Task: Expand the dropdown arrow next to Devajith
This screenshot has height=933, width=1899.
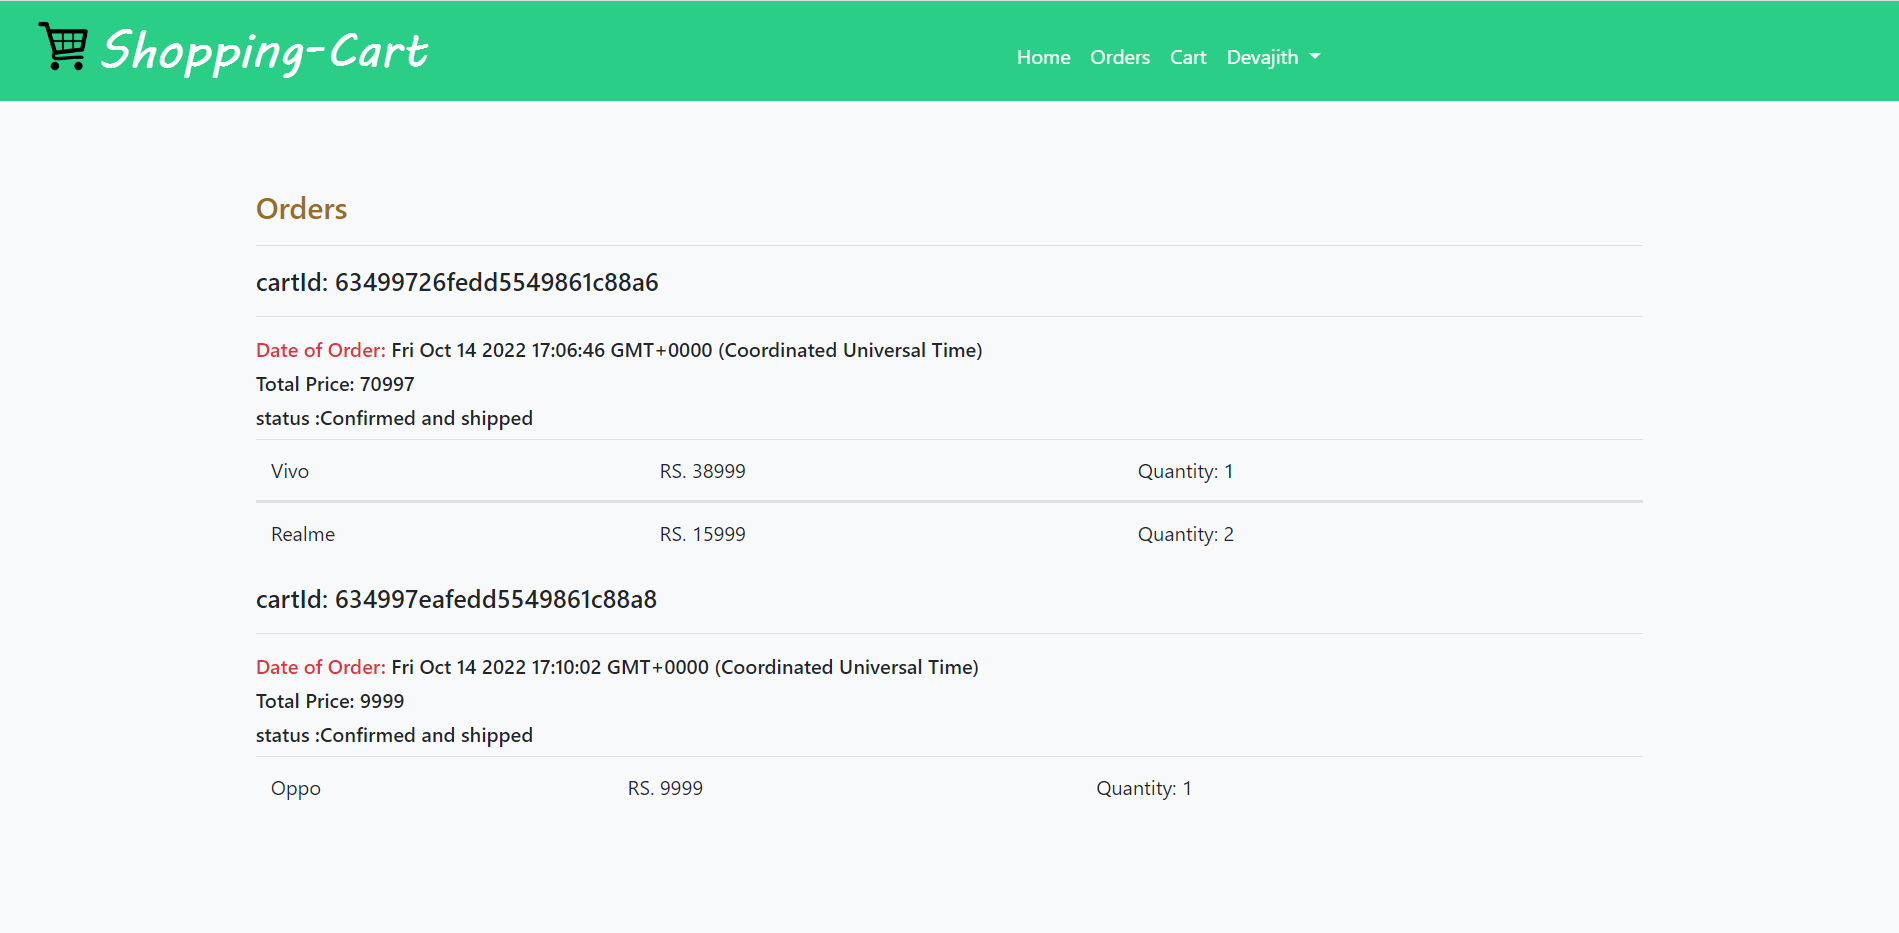Action: tap(1315, 58)
